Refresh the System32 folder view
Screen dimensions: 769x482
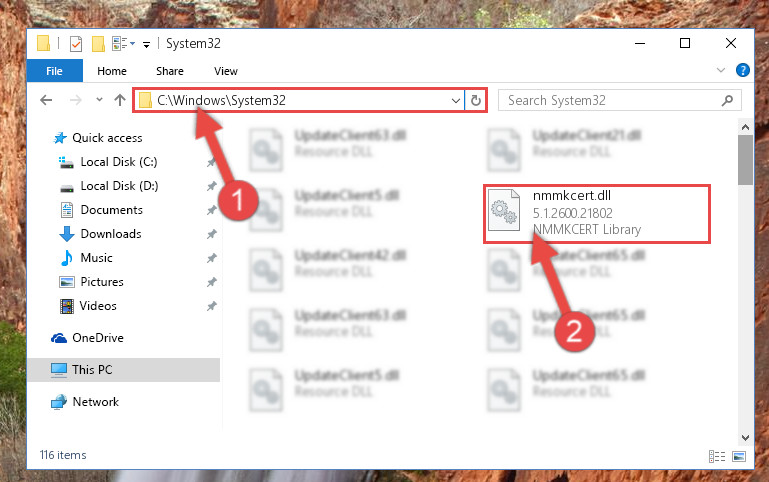point(475,101)
